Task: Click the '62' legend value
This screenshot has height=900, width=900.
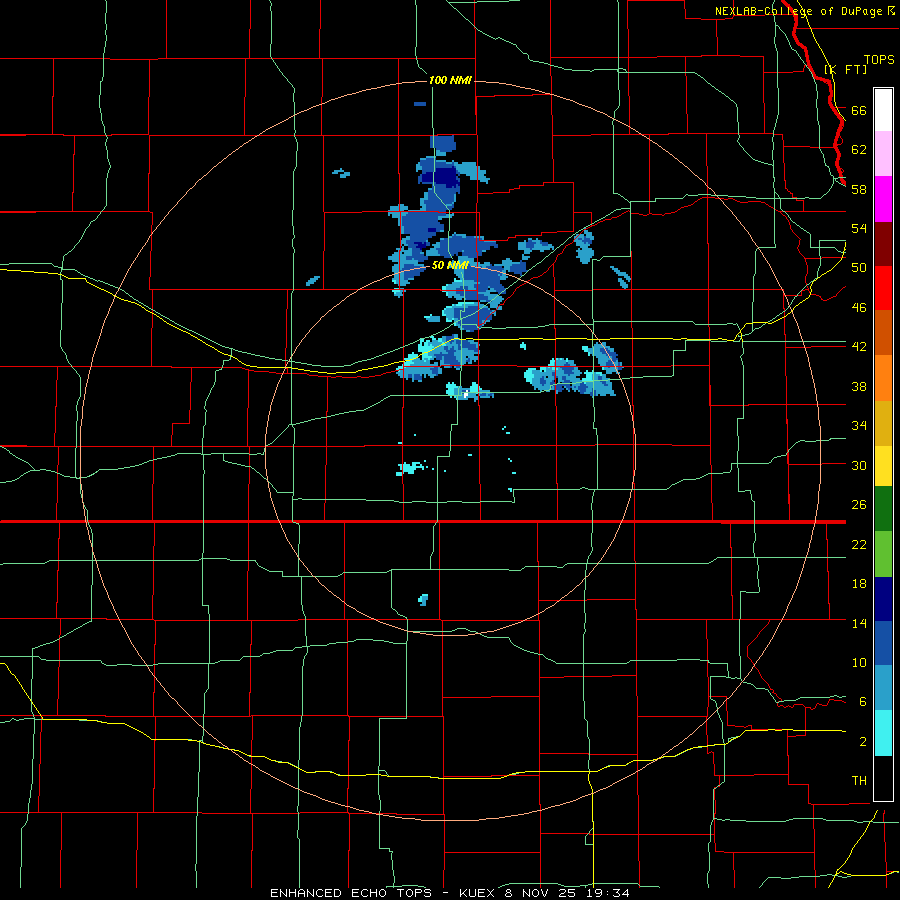Action: [x=859, y=150]
